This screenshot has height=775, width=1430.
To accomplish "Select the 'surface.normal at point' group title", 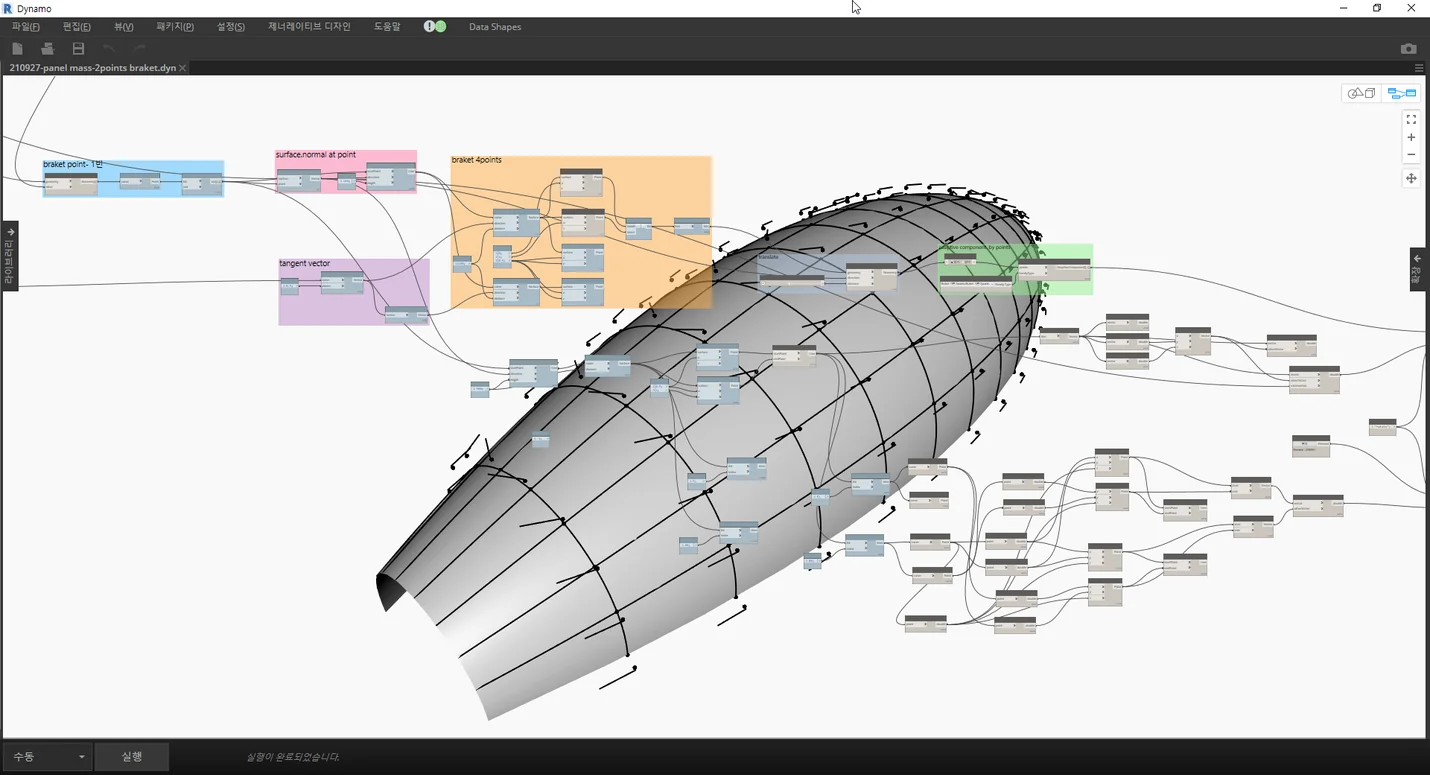I will click(x=316, y=155).
